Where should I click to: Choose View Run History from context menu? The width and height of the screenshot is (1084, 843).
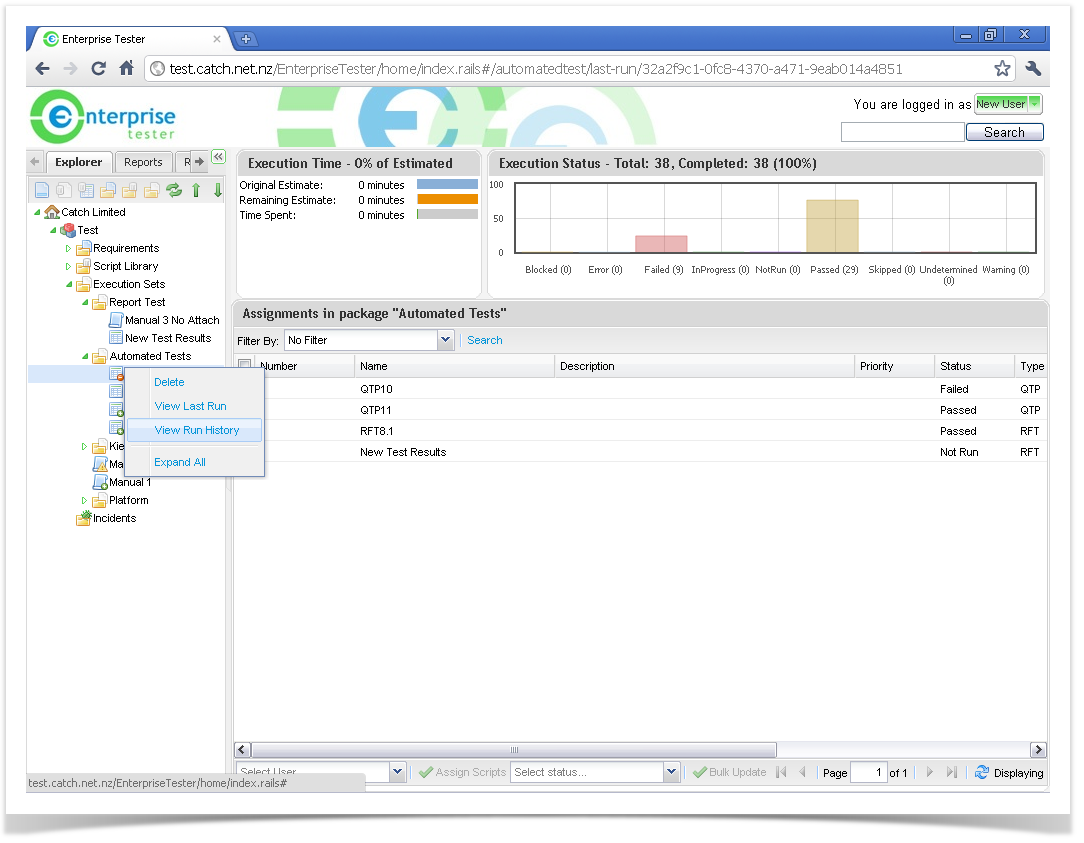197,430
